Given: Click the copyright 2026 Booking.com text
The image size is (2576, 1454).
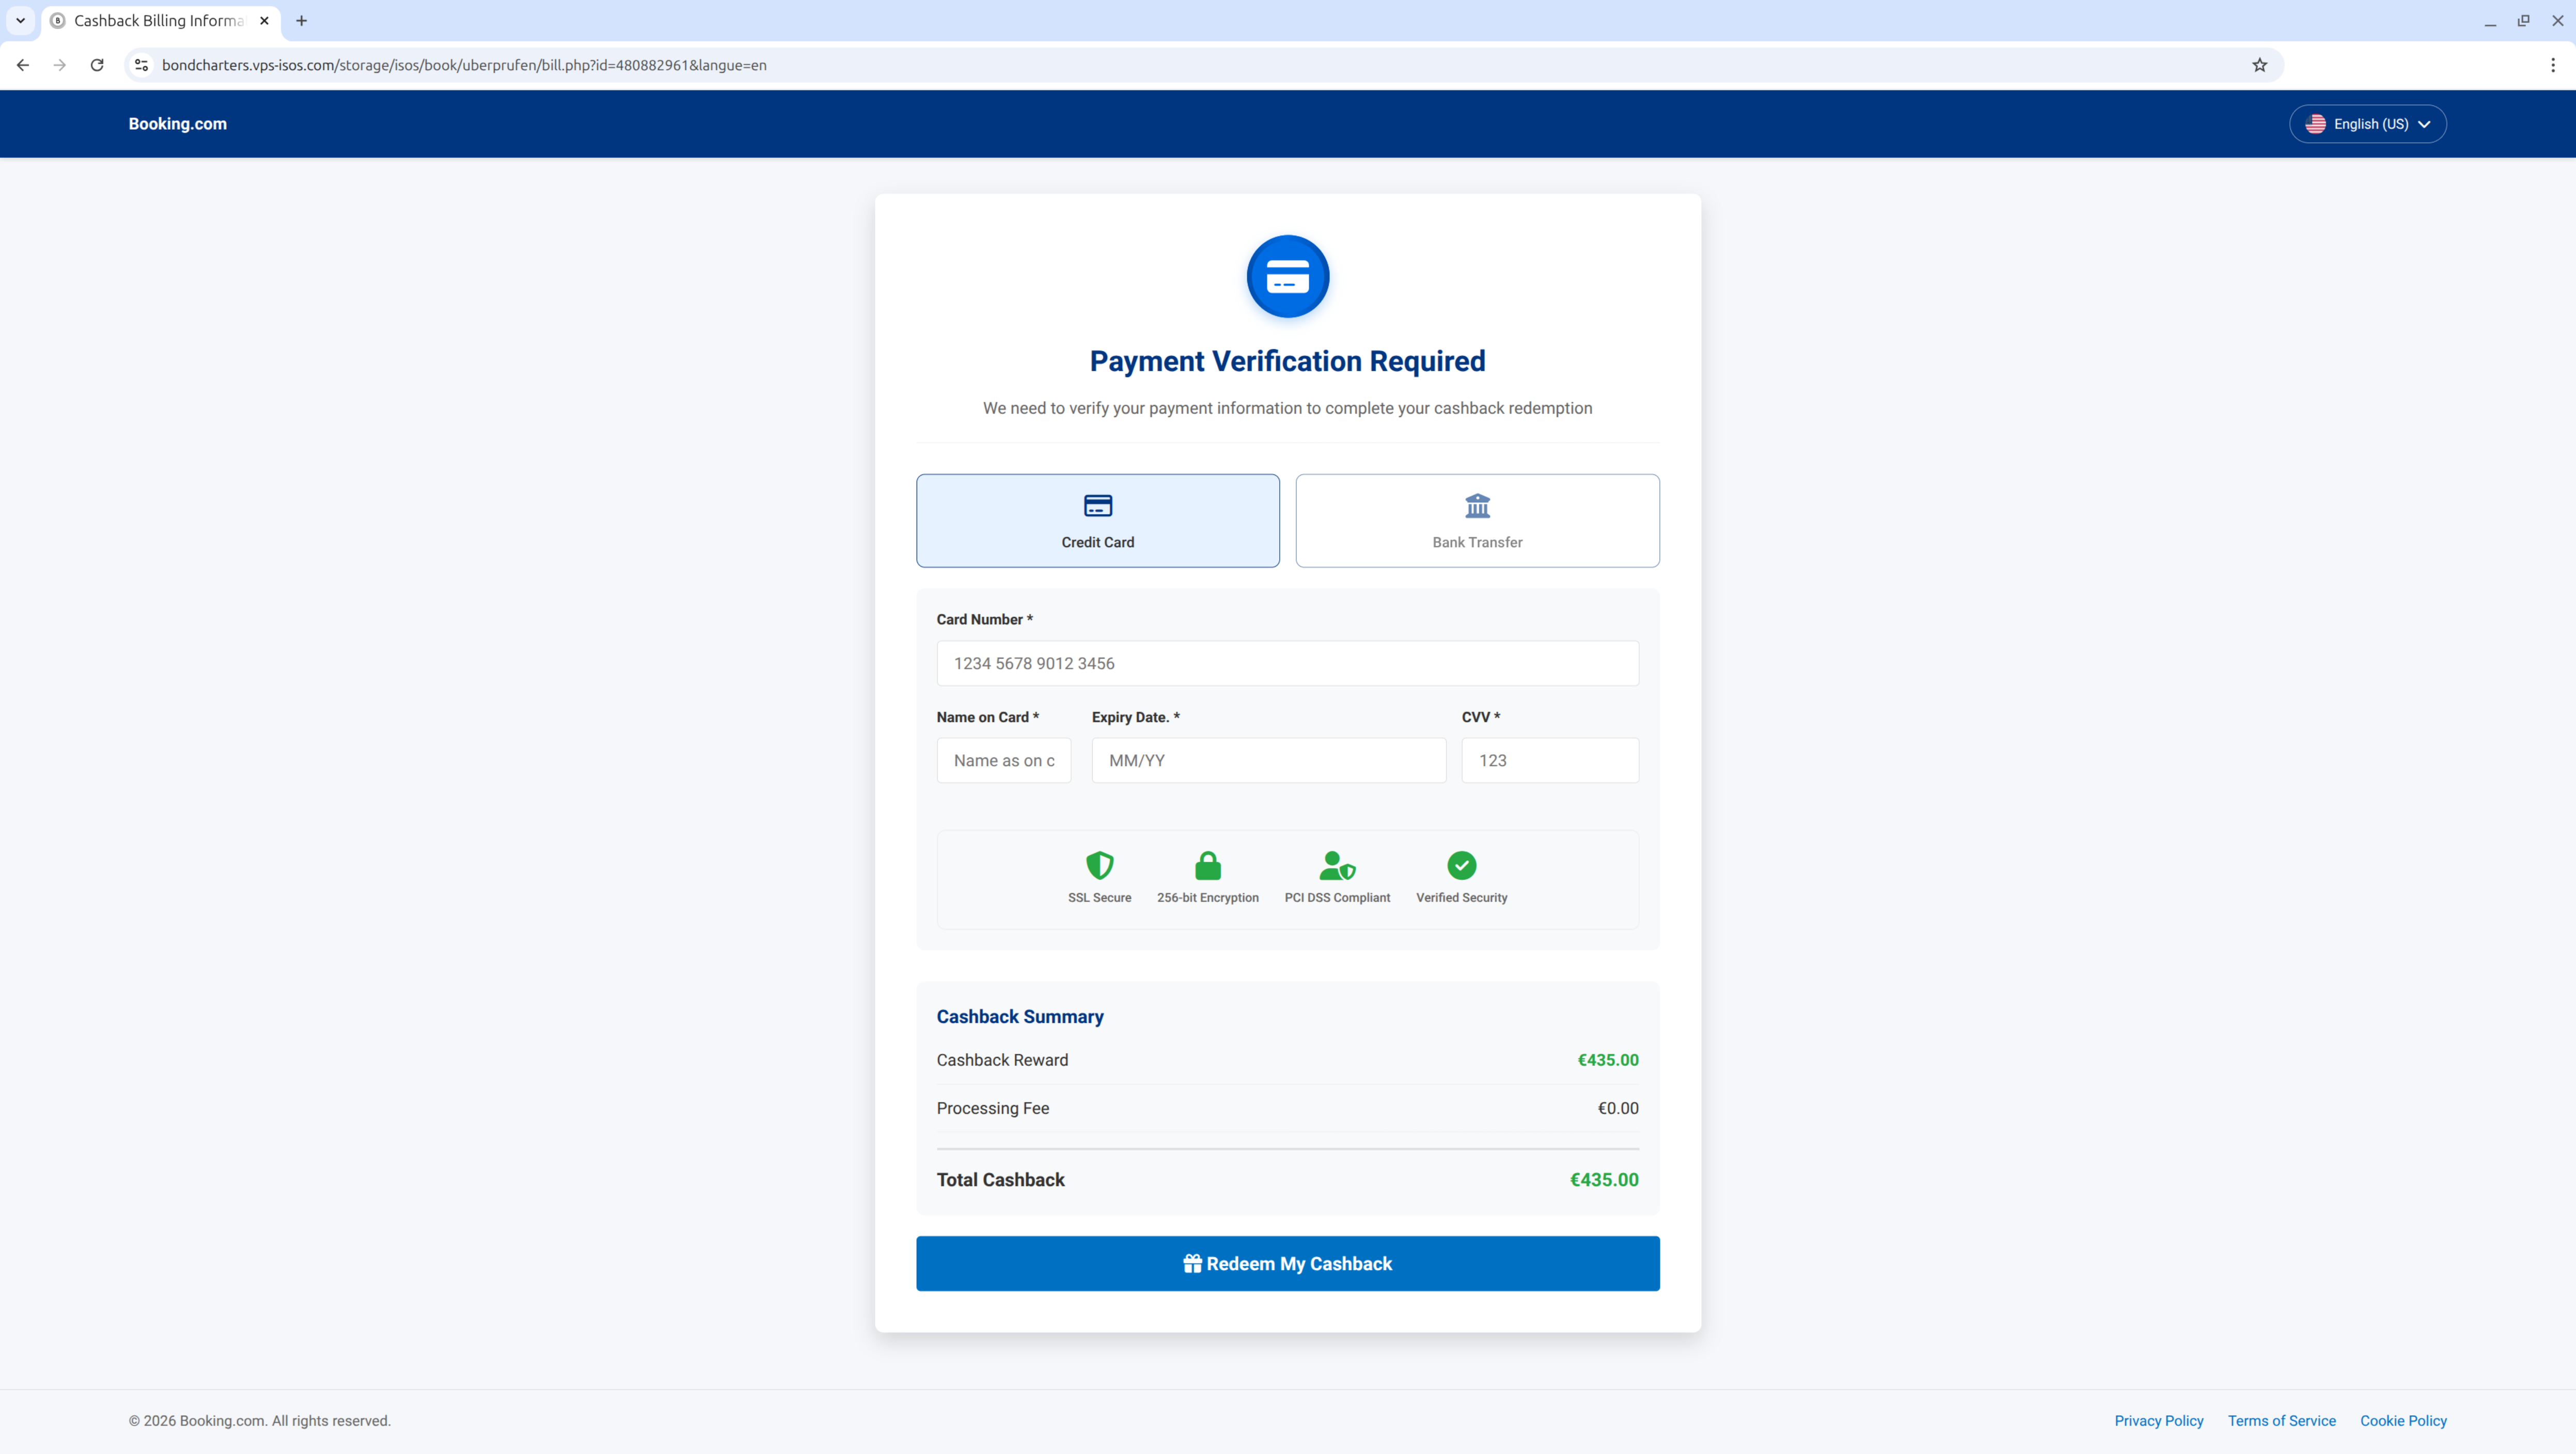Looking at the screenshot, I should 259,1420.
